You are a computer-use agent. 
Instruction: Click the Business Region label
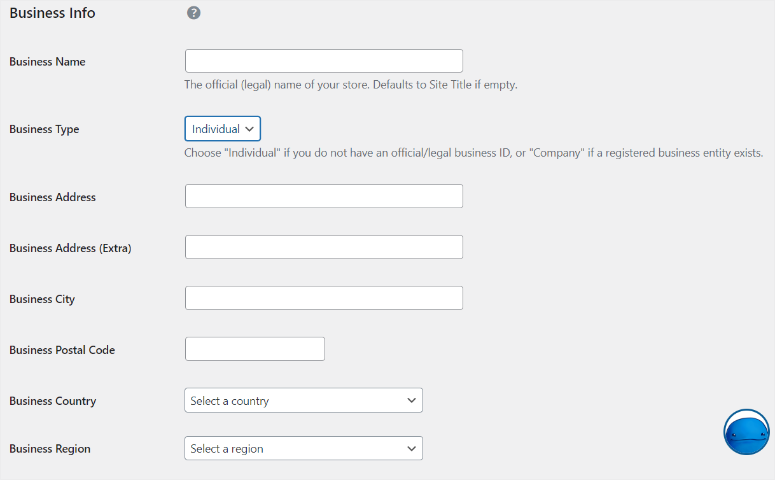50,449
